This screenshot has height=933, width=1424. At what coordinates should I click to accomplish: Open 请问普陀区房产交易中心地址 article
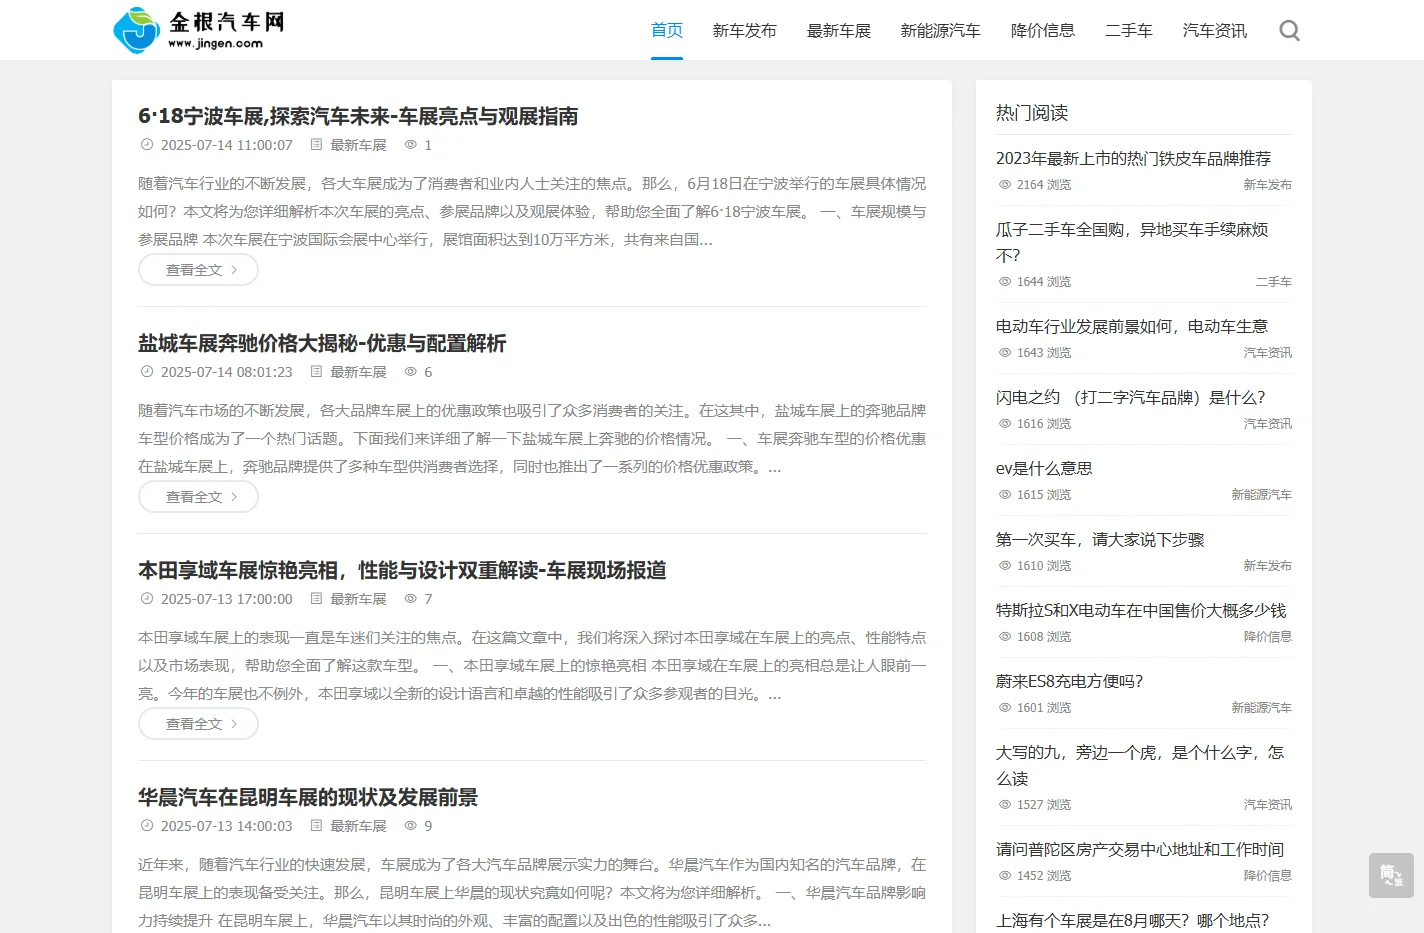1140,849
